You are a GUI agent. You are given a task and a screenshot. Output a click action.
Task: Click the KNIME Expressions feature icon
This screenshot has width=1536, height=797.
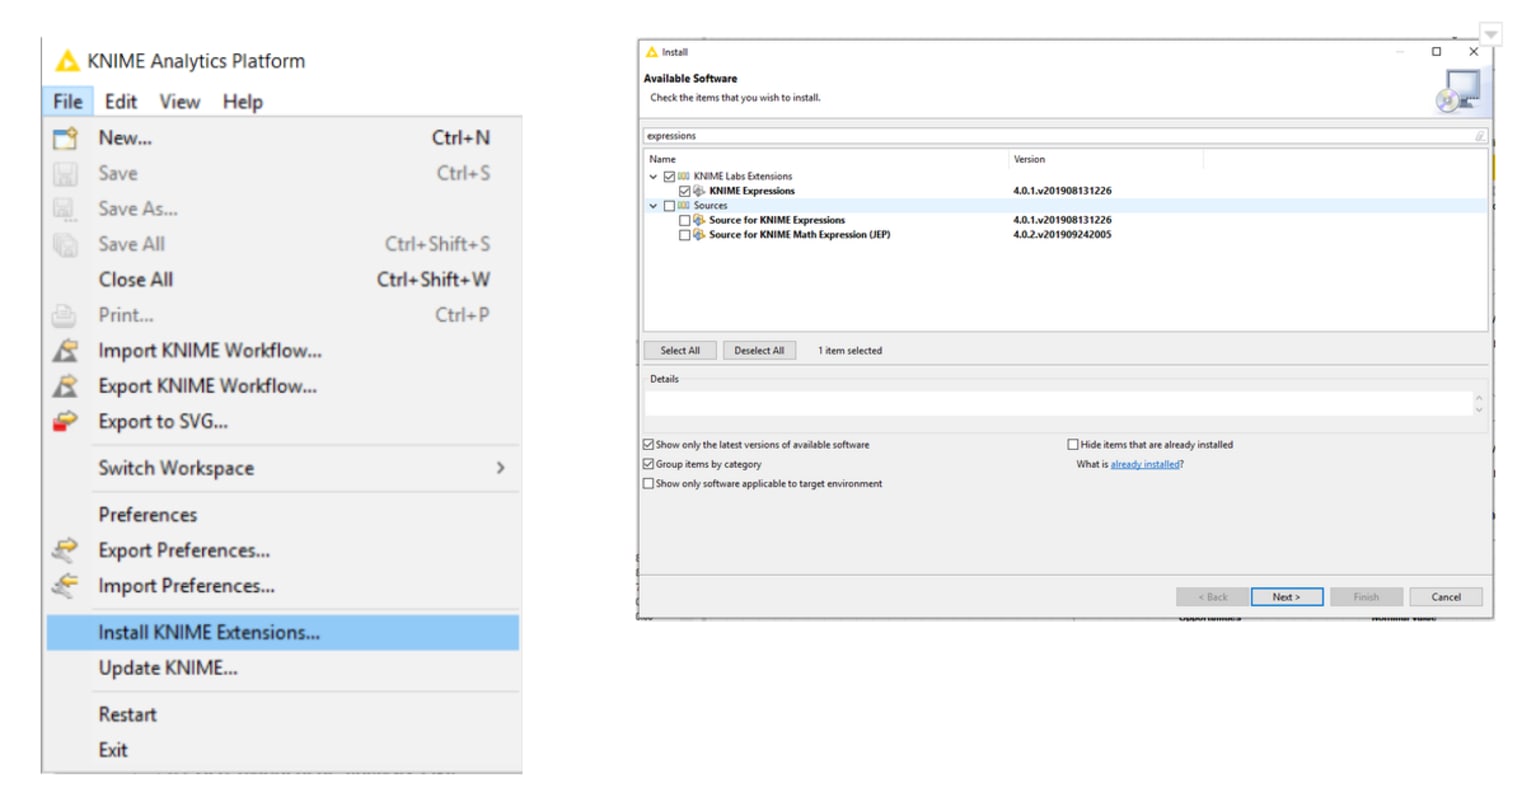click(699, 191)
